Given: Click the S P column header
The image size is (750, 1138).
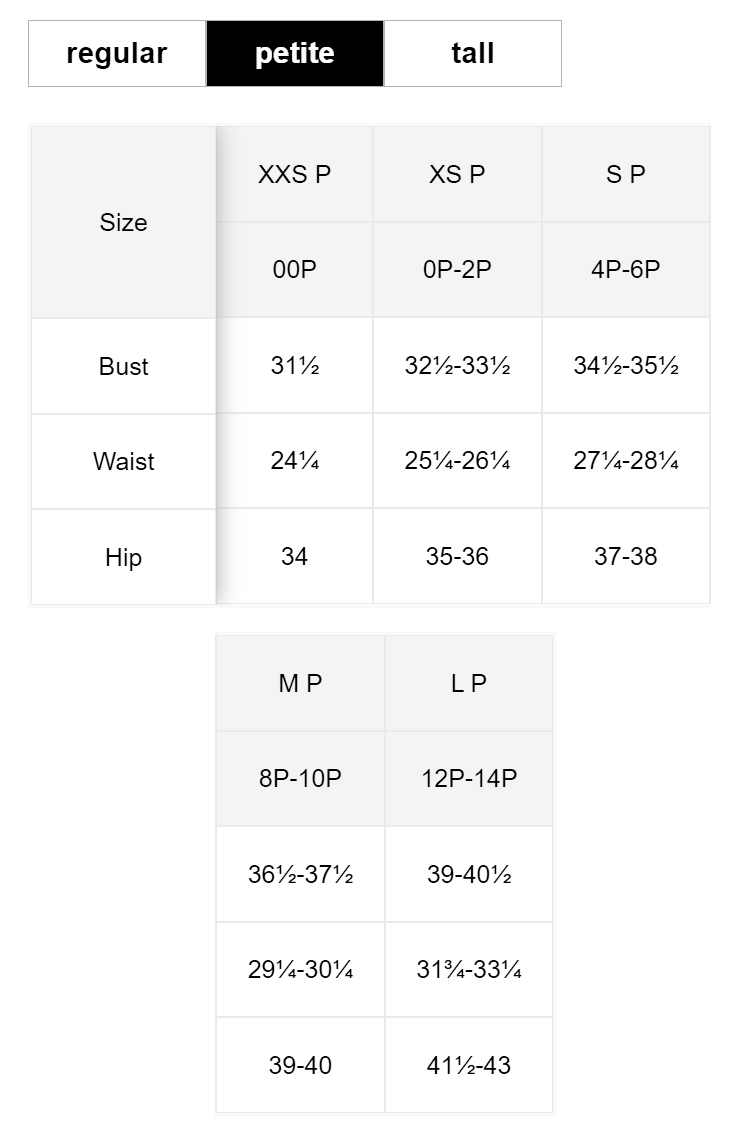Looking at the screenshot, I should tap(626, 175).
